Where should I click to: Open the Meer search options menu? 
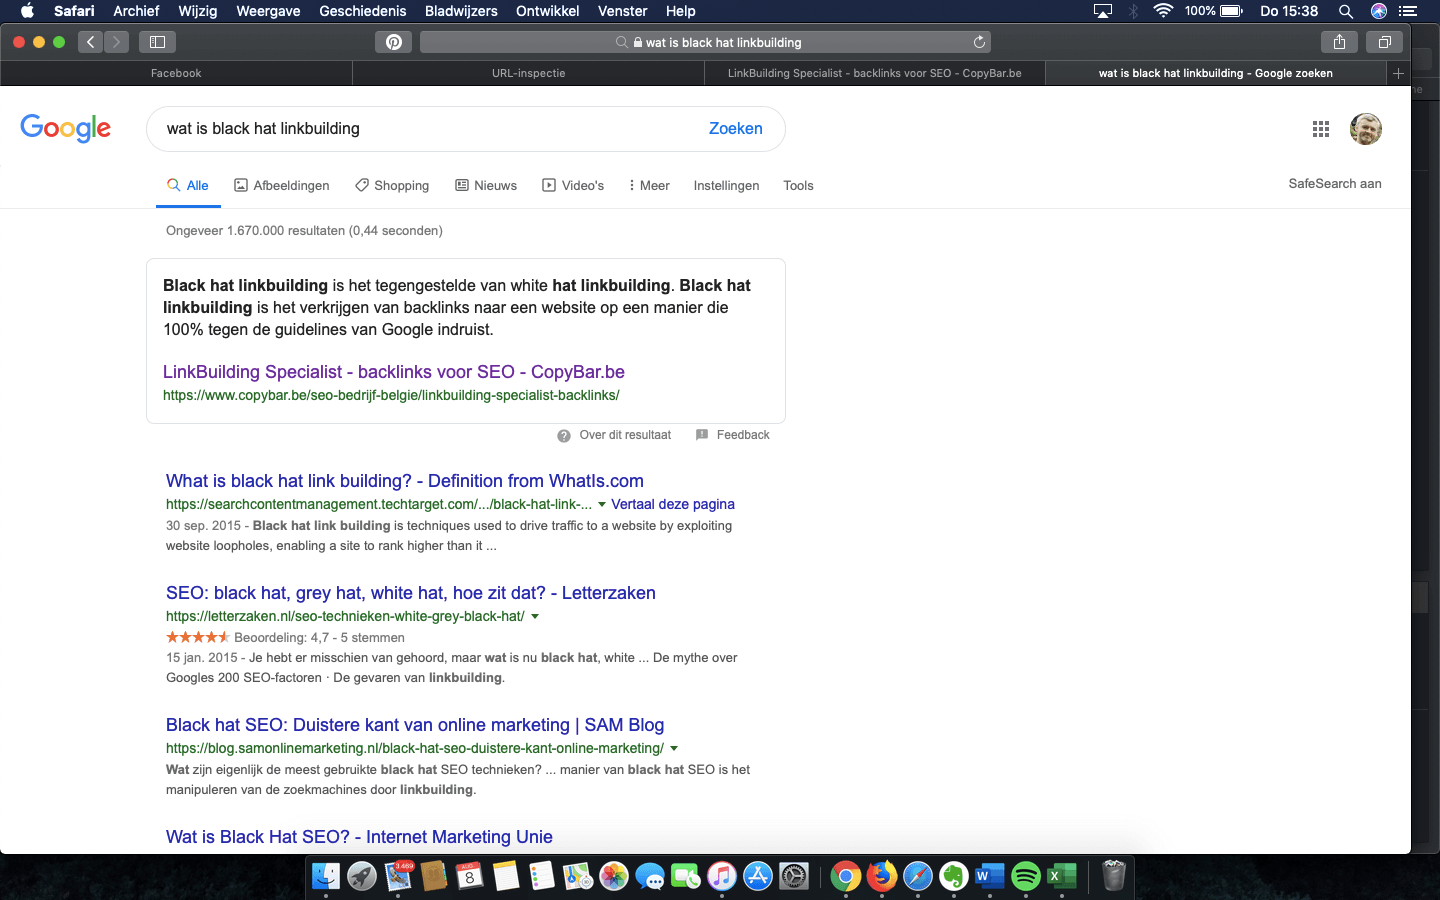pos(649,186)
